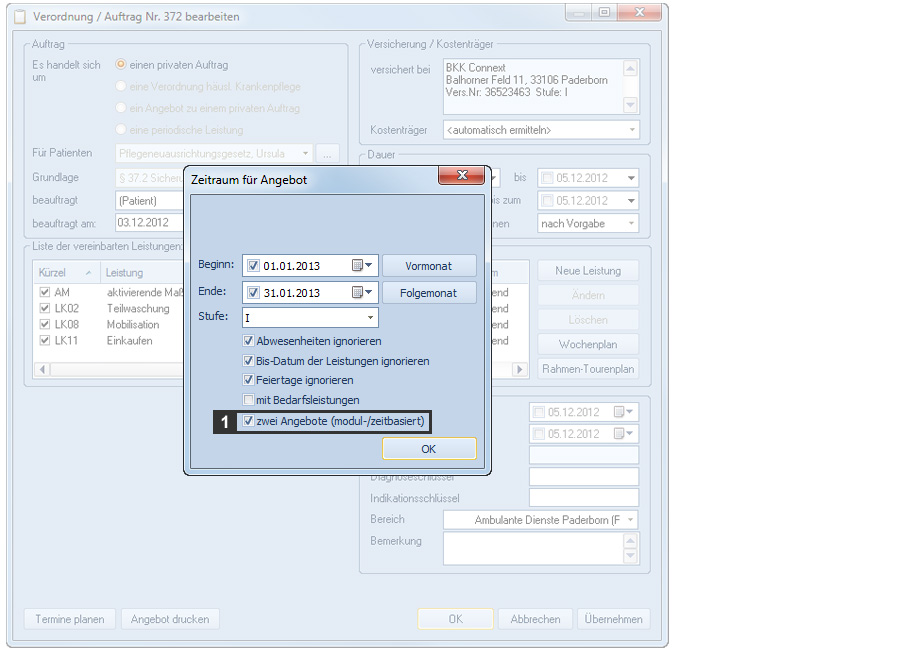
Task: Click Übernehmen button
Action: coord(613,619)
